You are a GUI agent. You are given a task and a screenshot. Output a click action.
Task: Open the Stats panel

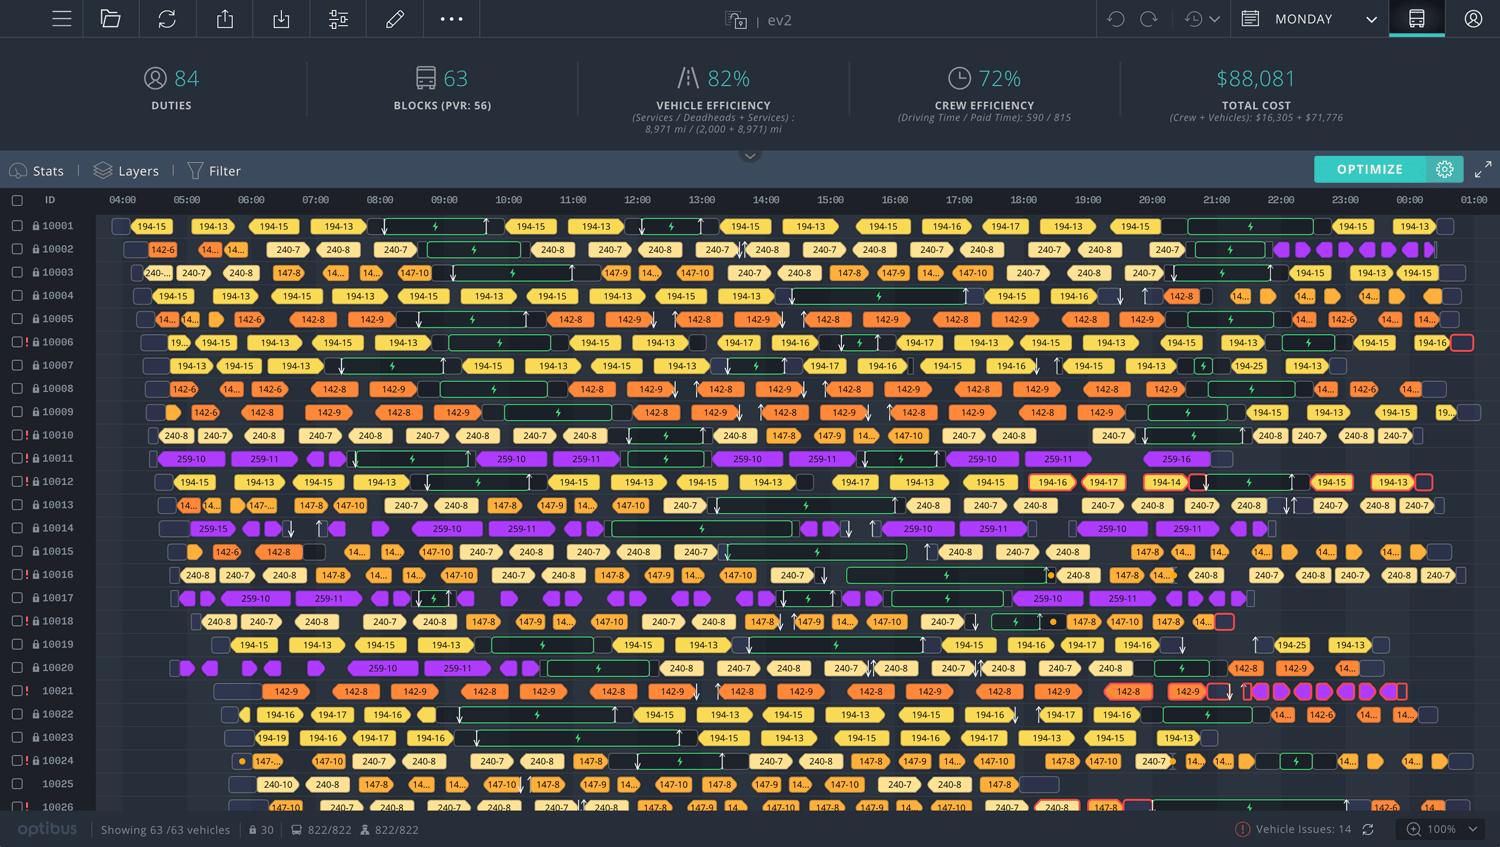(37, 171)
